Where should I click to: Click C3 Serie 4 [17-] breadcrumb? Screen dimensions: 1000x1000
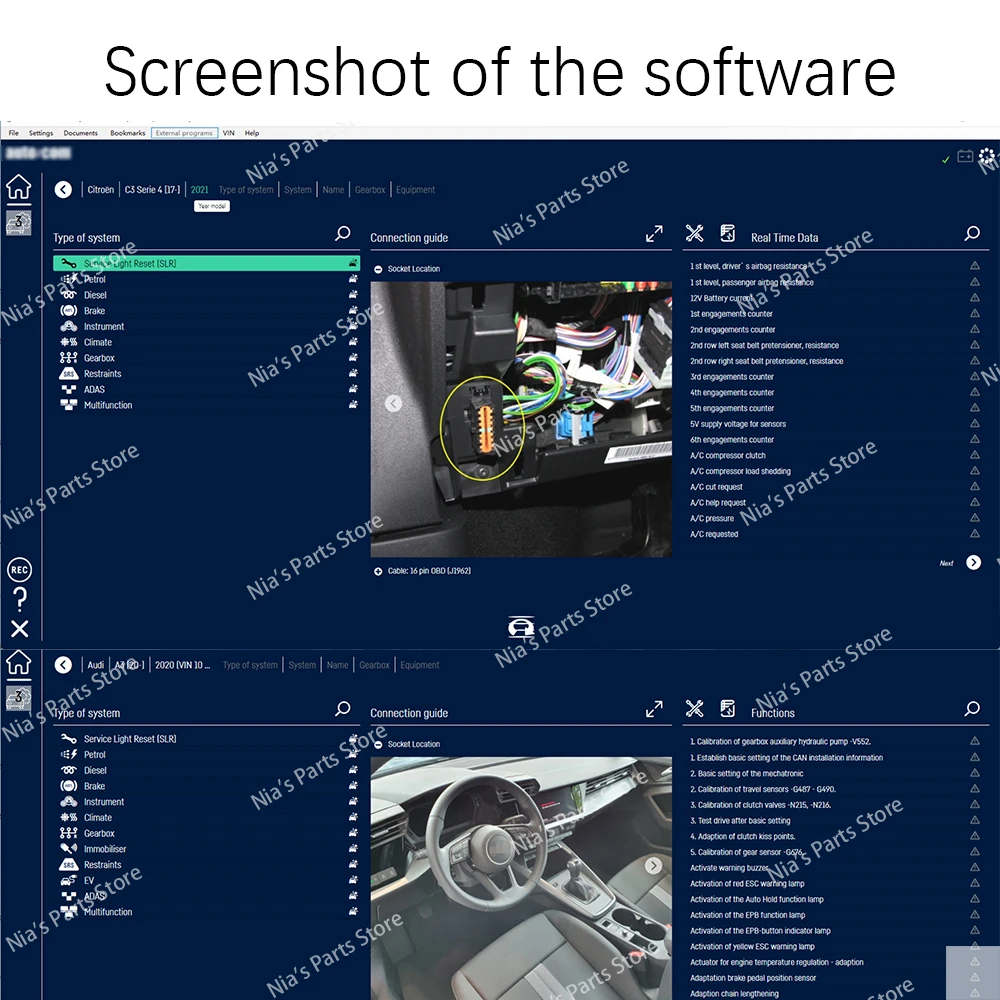click(x=152, y=189)
